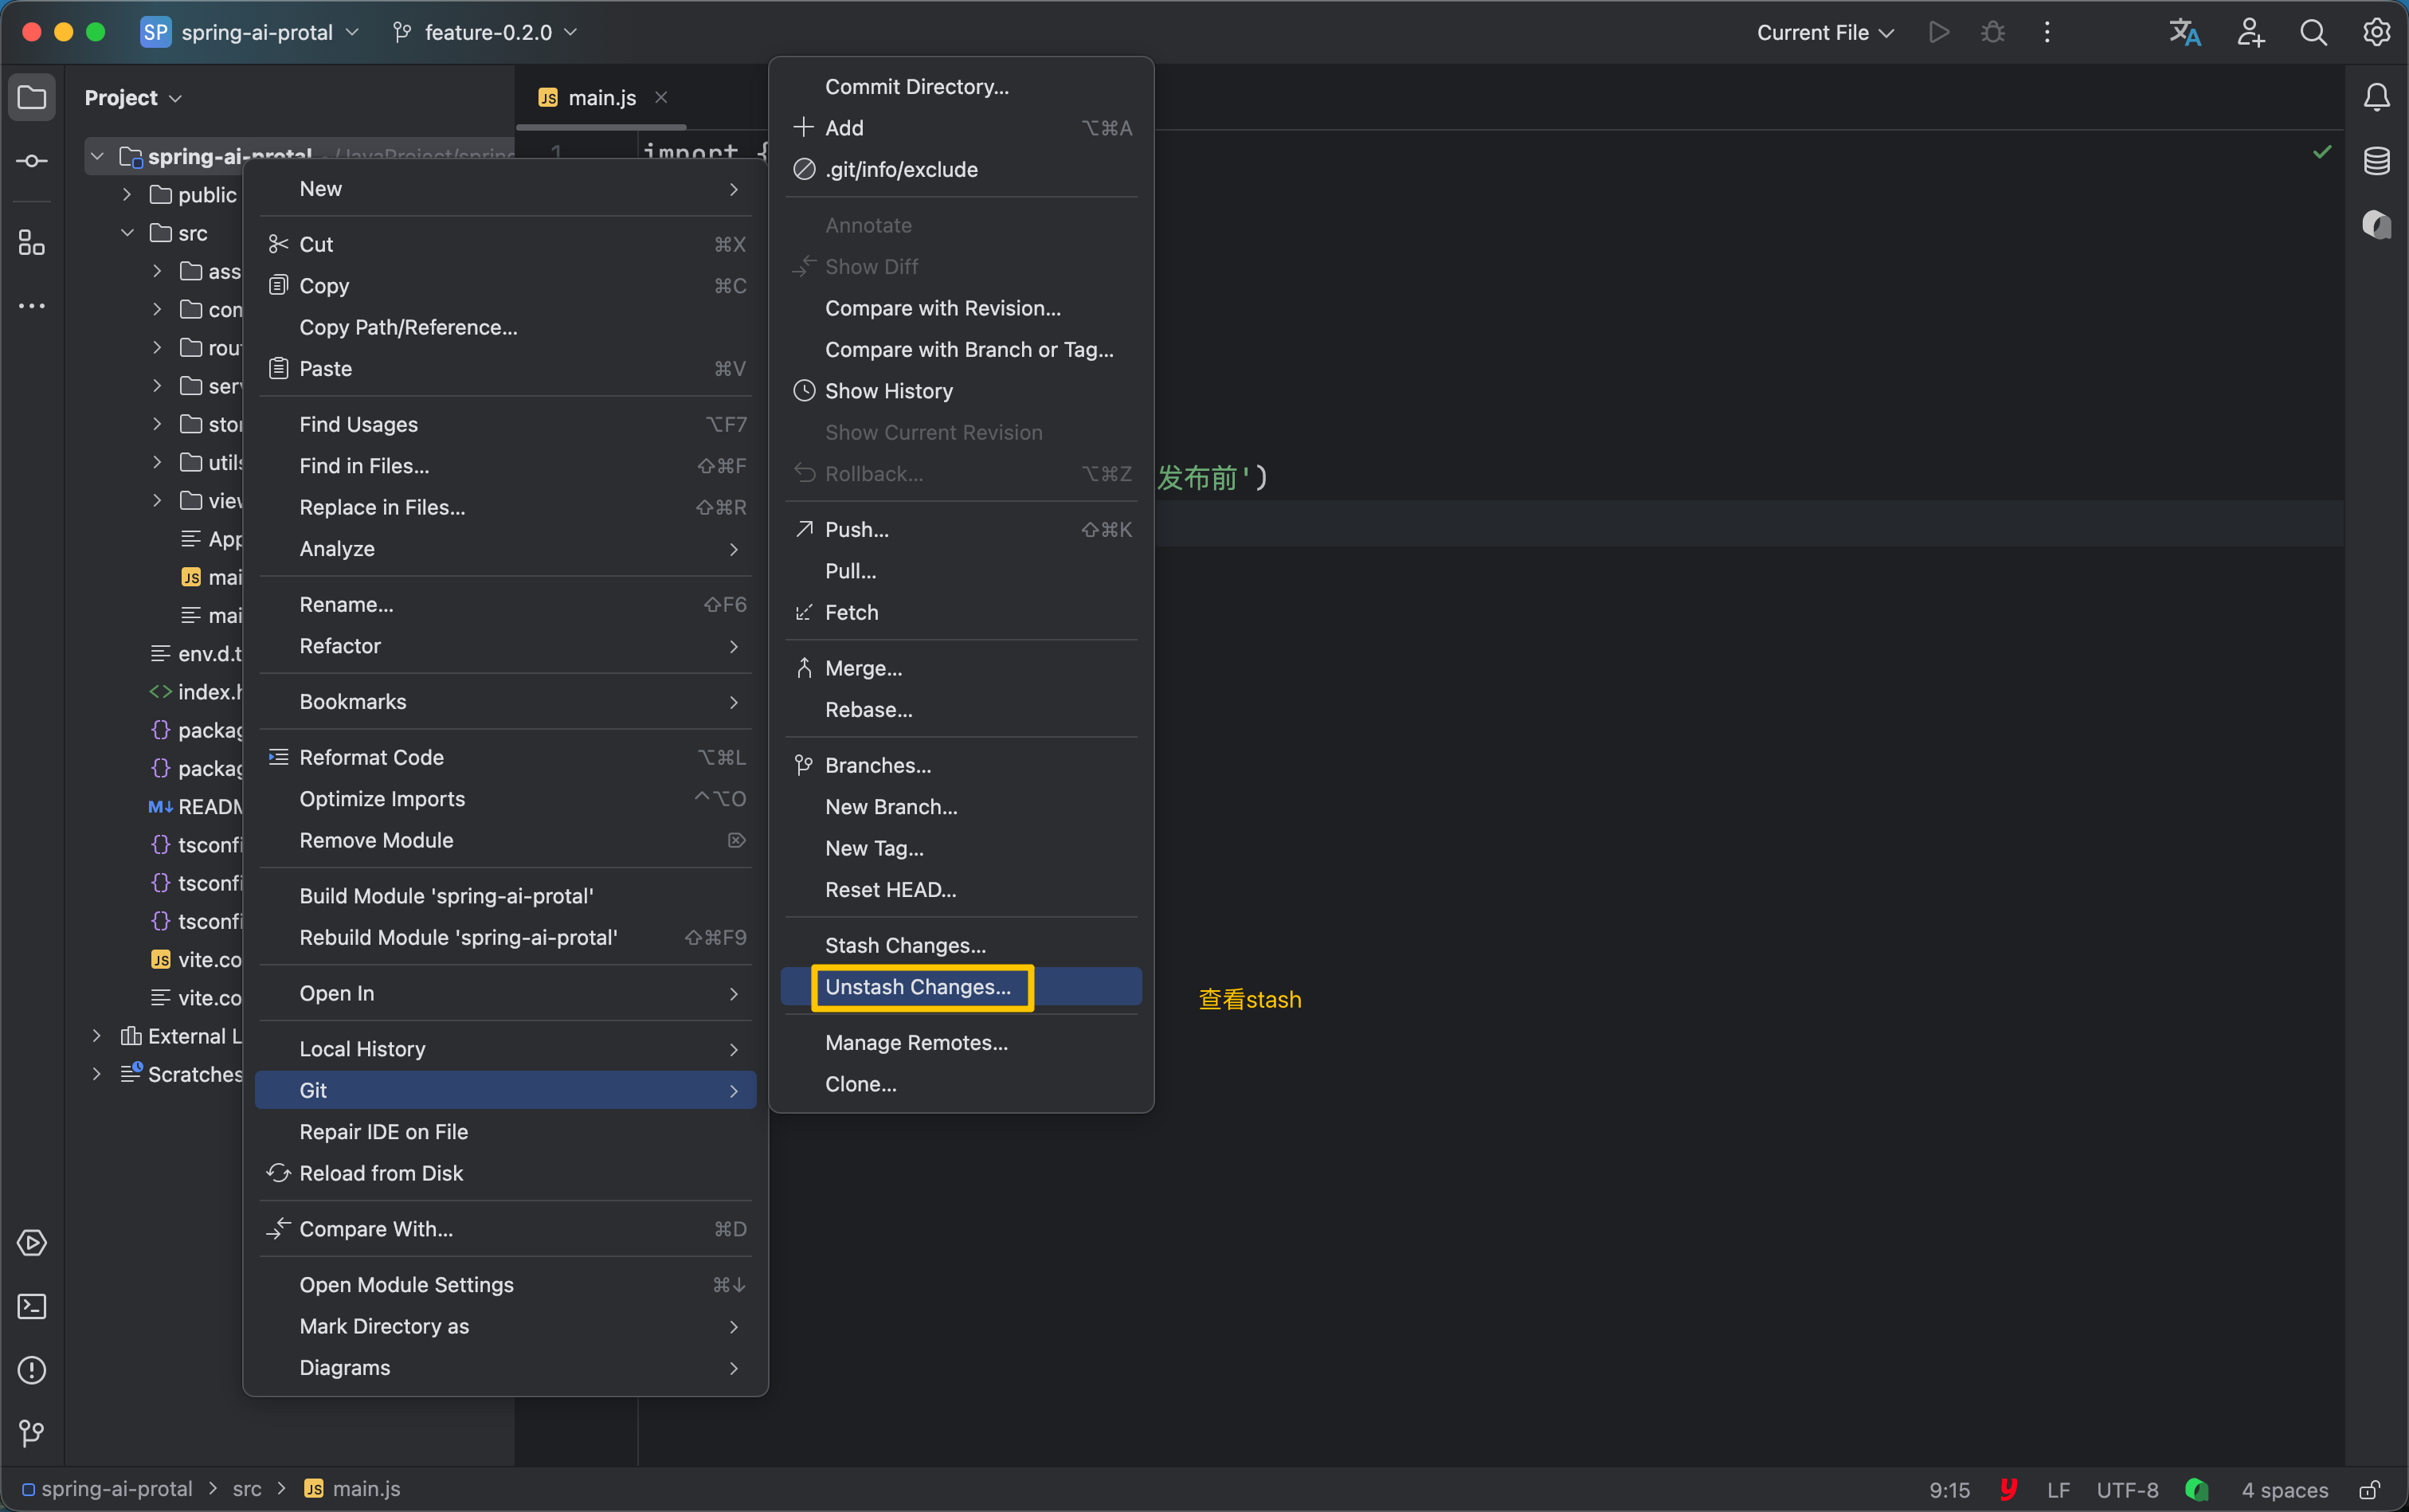
Task: Open the Commit tool window icon
Action: tap(32, 161)
